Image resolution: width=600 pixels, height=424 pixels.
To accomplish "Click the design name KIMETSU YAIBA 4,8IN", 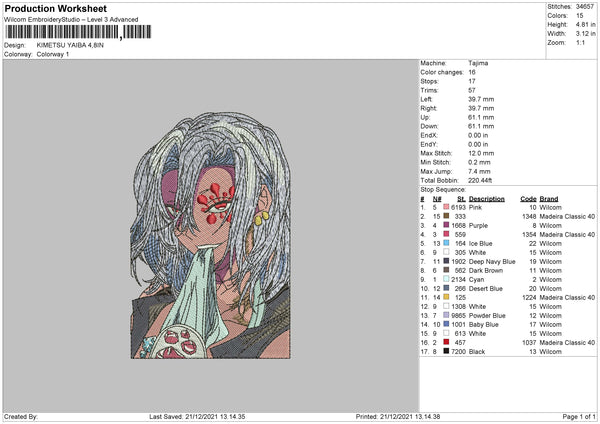I will [70, 45].
